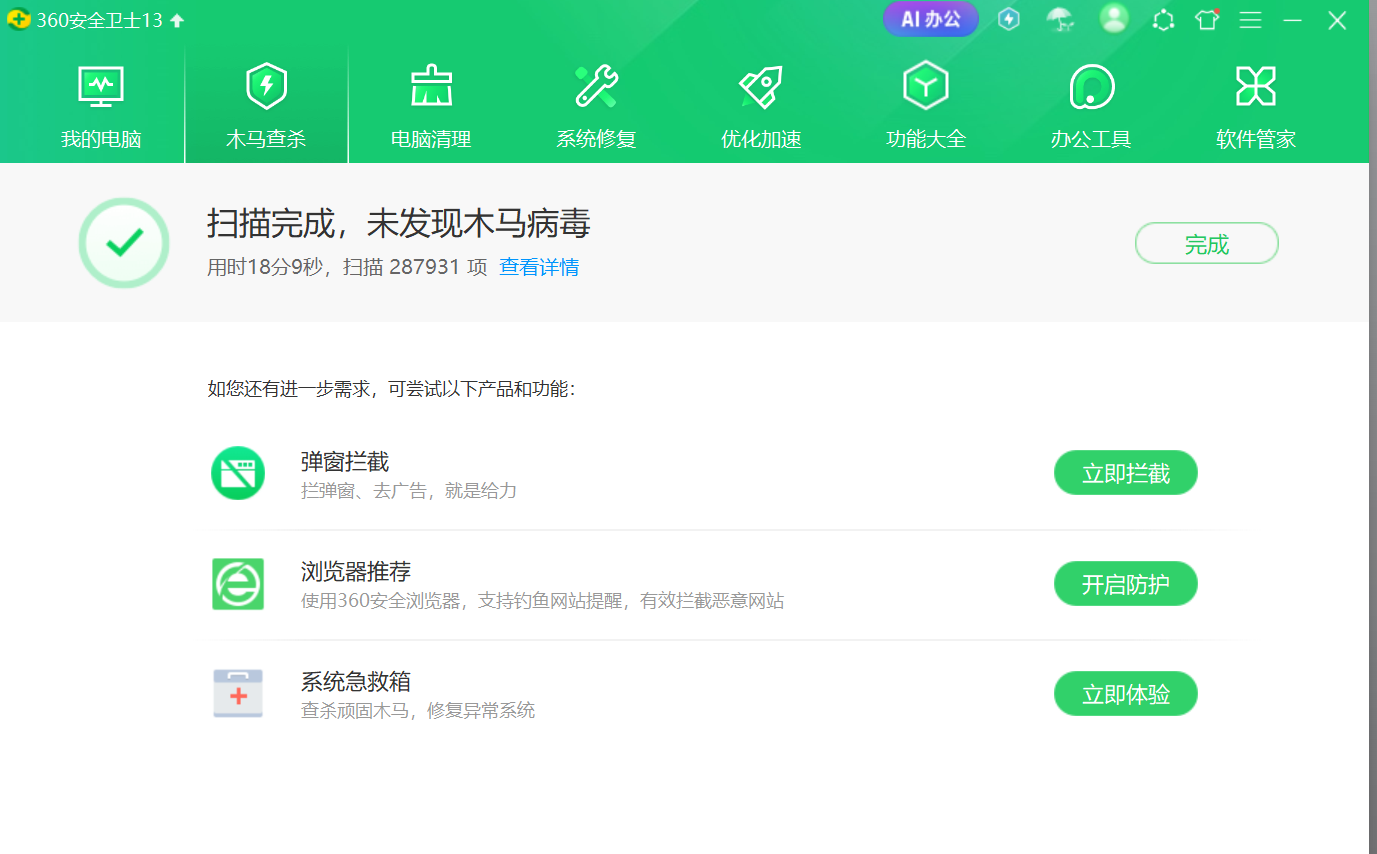Open the AI 办公 assistant
The height and width of the screenshot is (854, 1377).
coord(931,19)
